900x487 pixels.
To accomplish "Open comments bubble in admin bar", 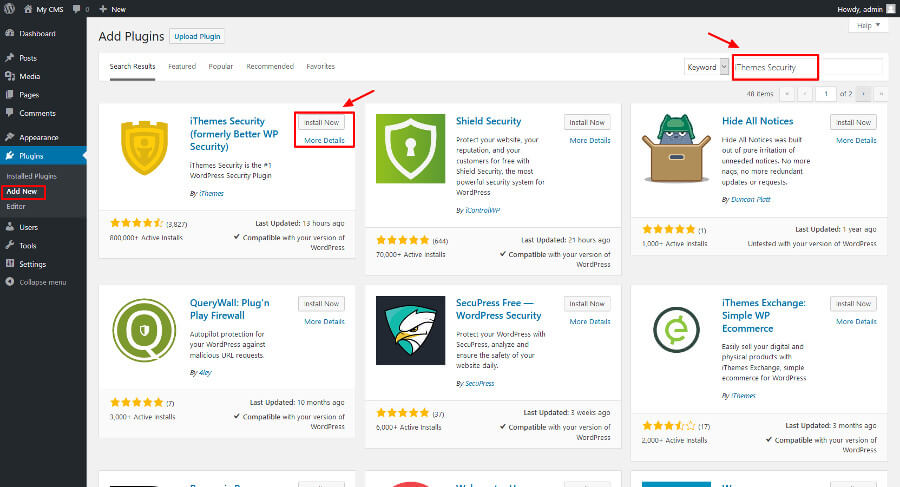I will [x=81, y=9].
